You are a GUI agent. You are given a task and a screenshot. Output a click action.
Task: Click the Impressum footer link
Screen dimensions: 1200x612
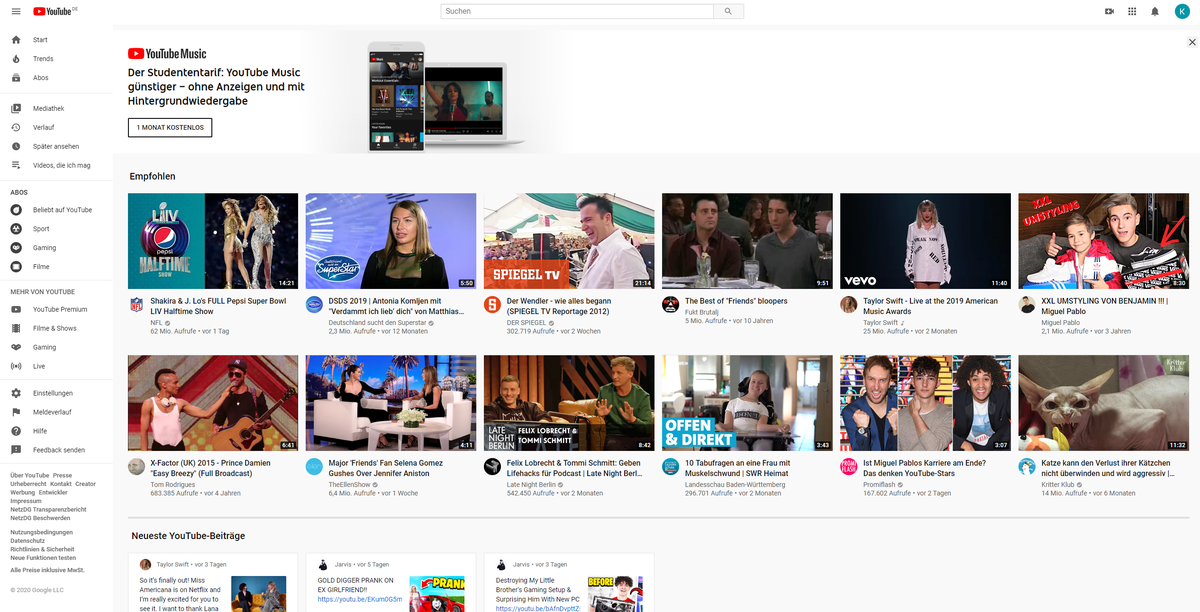pos(26,501)
